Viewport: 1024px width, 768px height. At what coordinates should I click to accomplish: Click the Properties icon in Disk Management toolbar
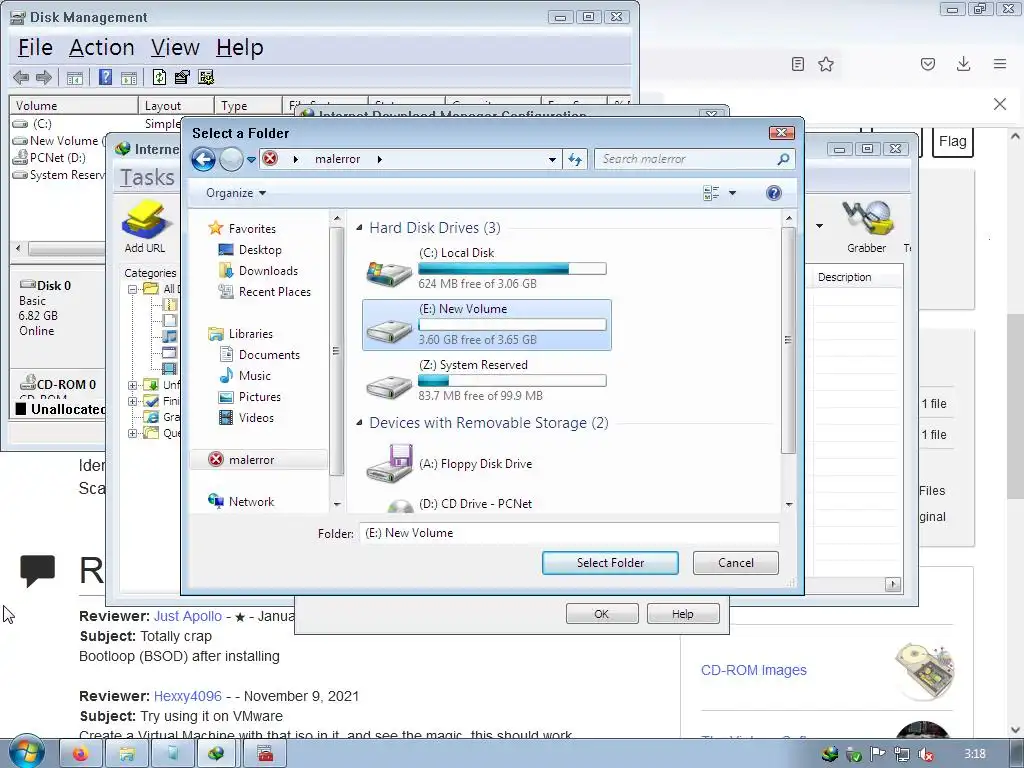pyautogui.click(x=182, y=78)
